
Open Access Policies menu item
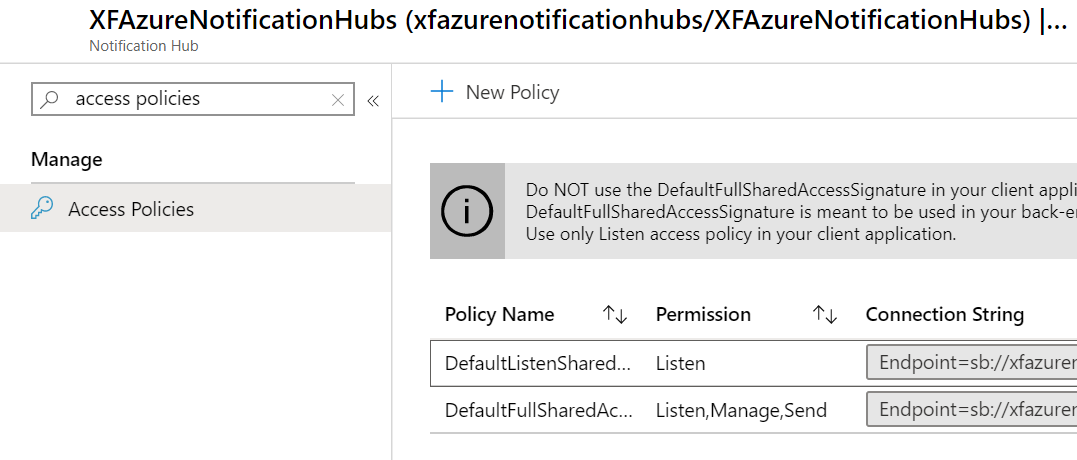(196, 208)
